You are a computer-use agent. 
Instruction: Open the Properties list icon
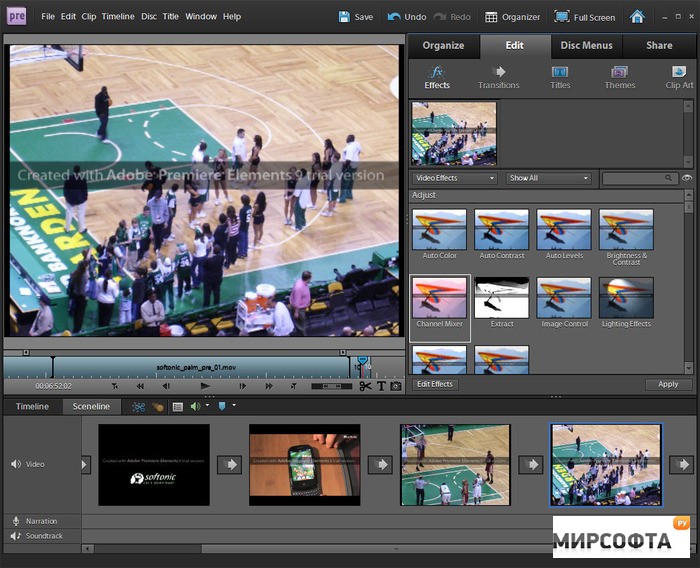[178, 407]
